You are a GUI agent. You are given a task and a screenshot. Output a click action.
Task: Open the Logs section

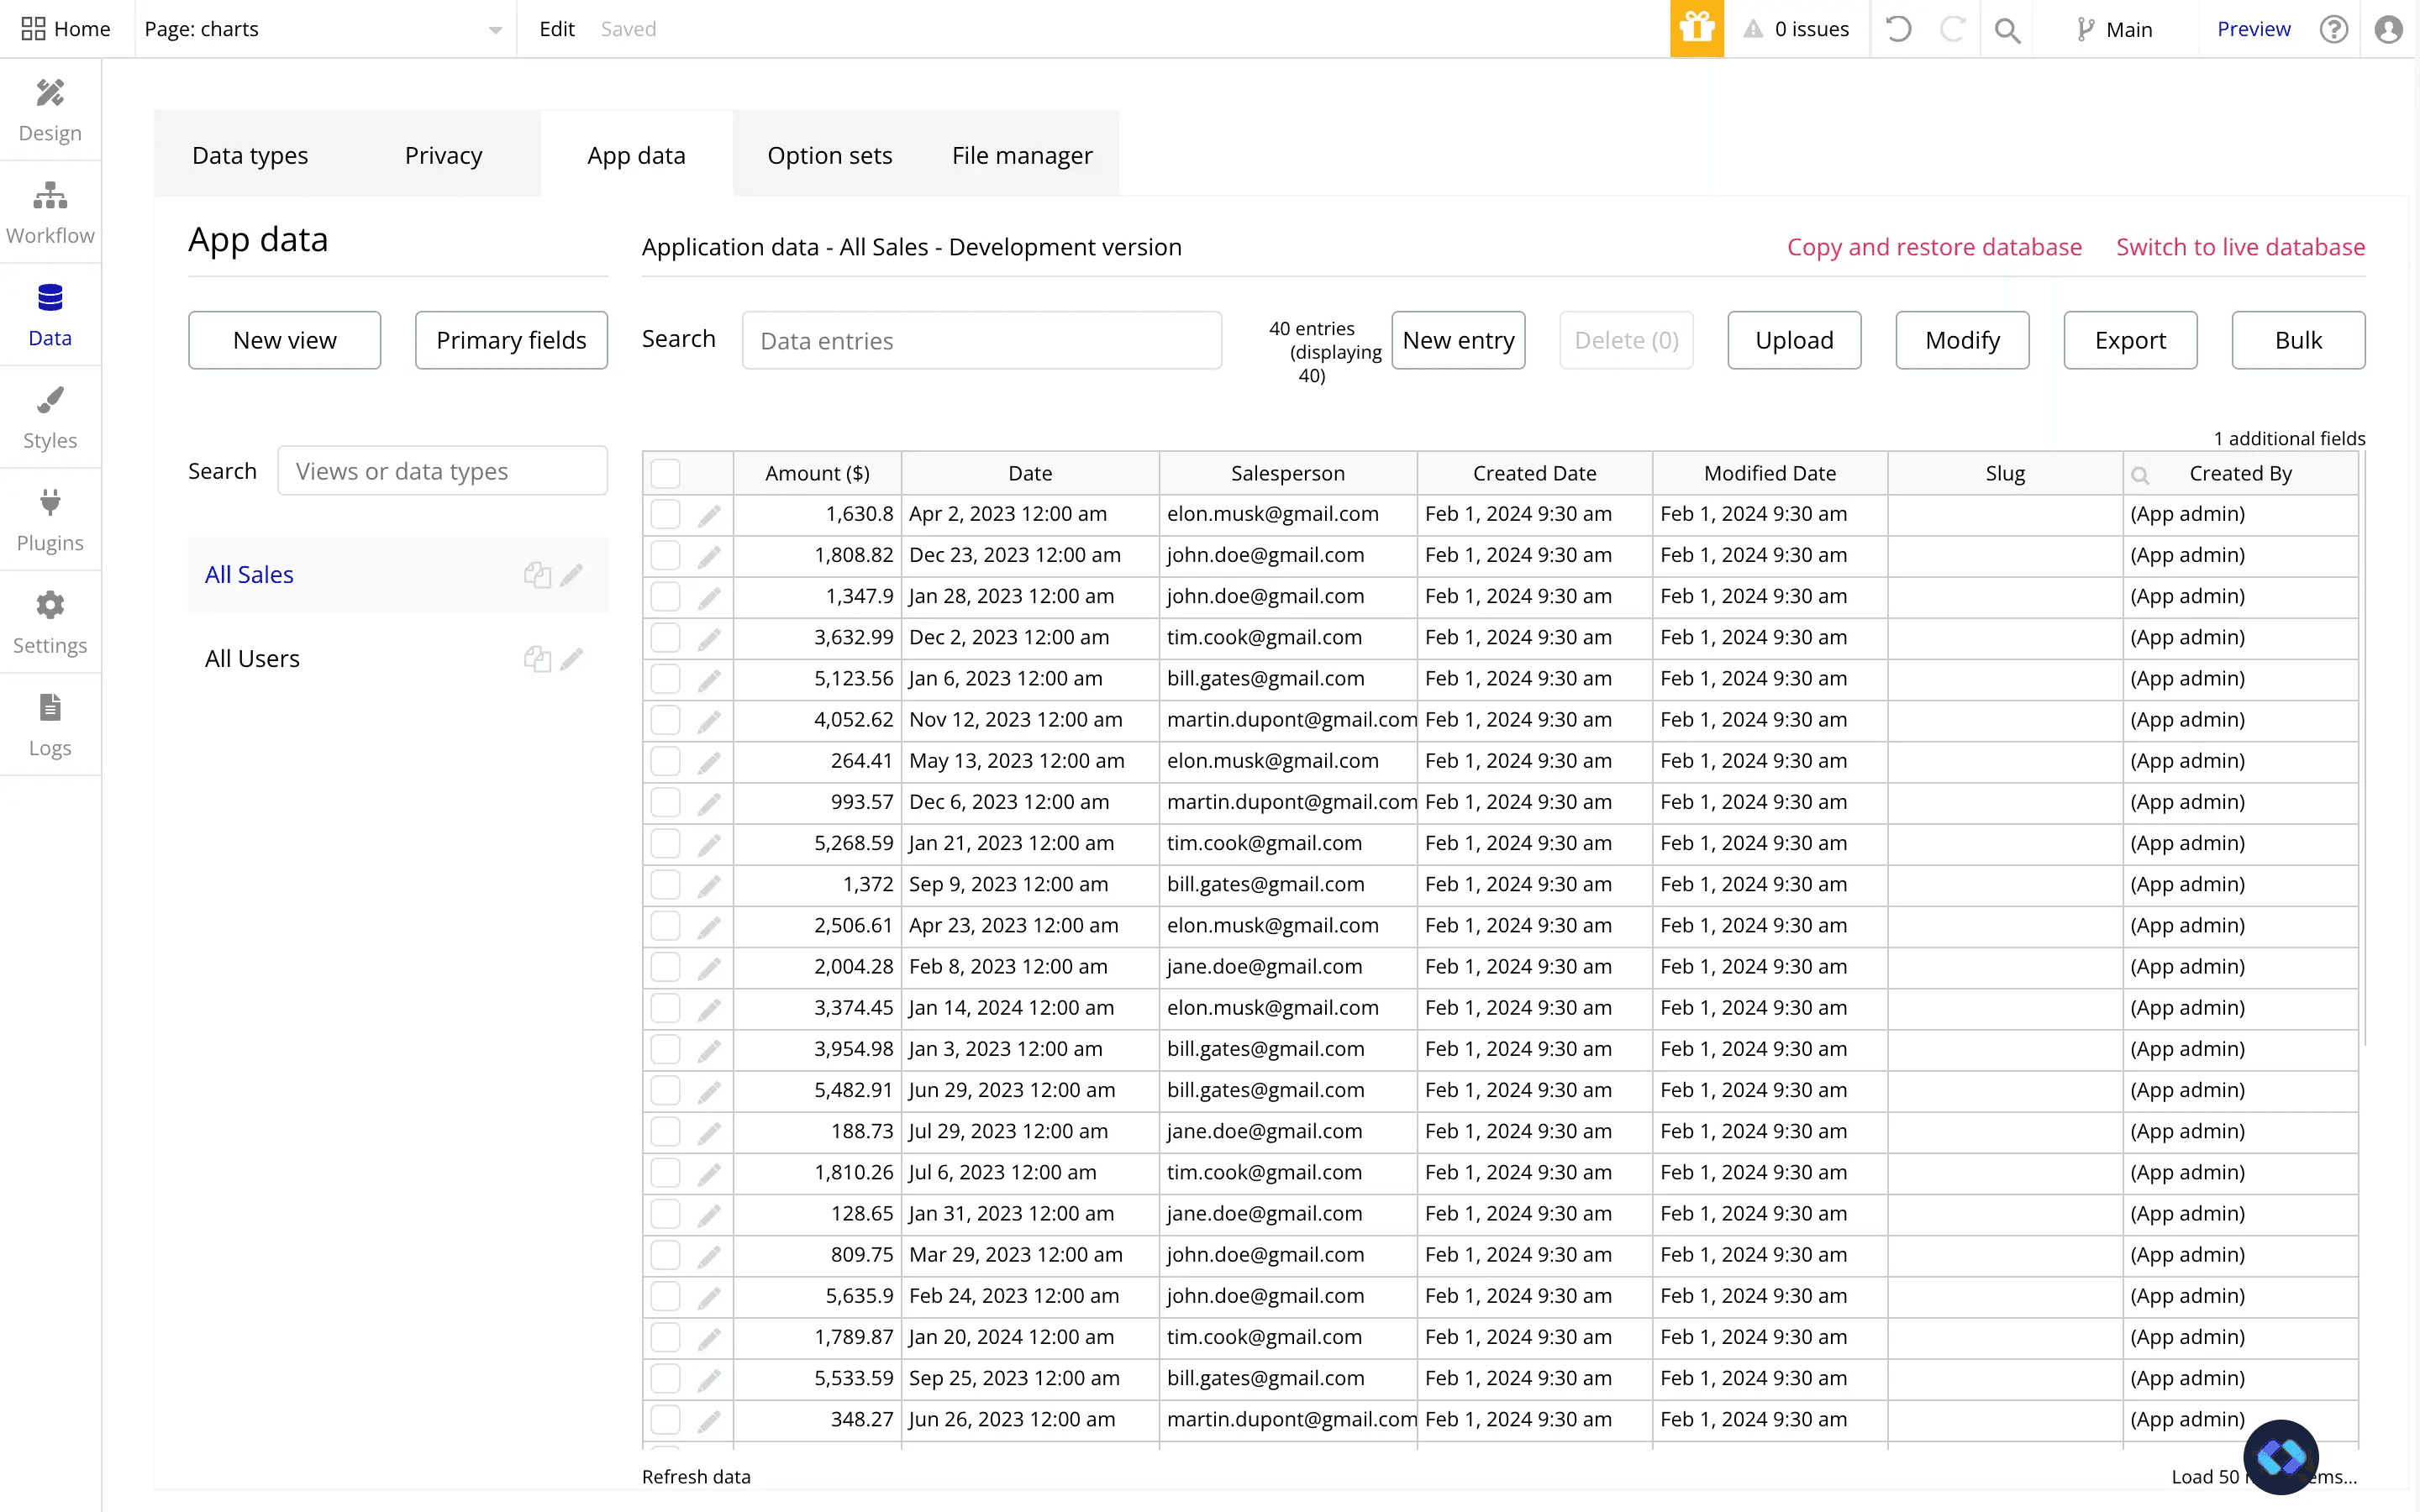point(50,724)
